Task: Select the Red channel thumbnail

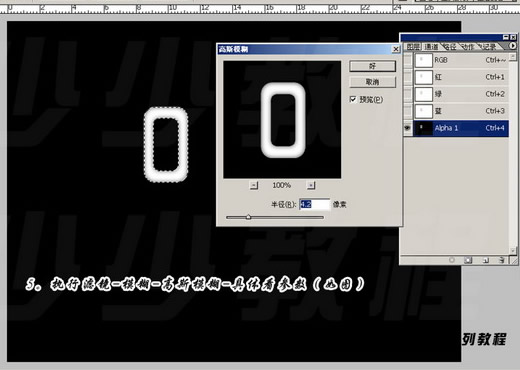Action: tap(423, 77)
